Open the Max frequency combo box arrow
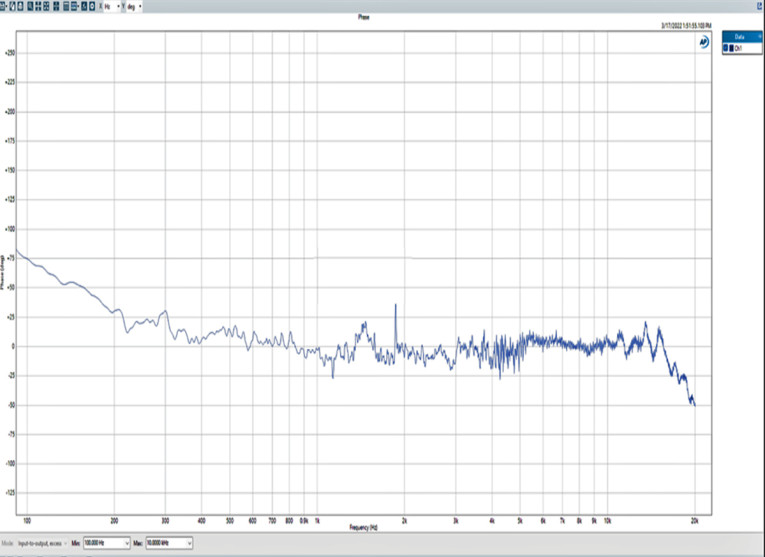This screenshot has height=557, width=765. [x=189, y=543]
